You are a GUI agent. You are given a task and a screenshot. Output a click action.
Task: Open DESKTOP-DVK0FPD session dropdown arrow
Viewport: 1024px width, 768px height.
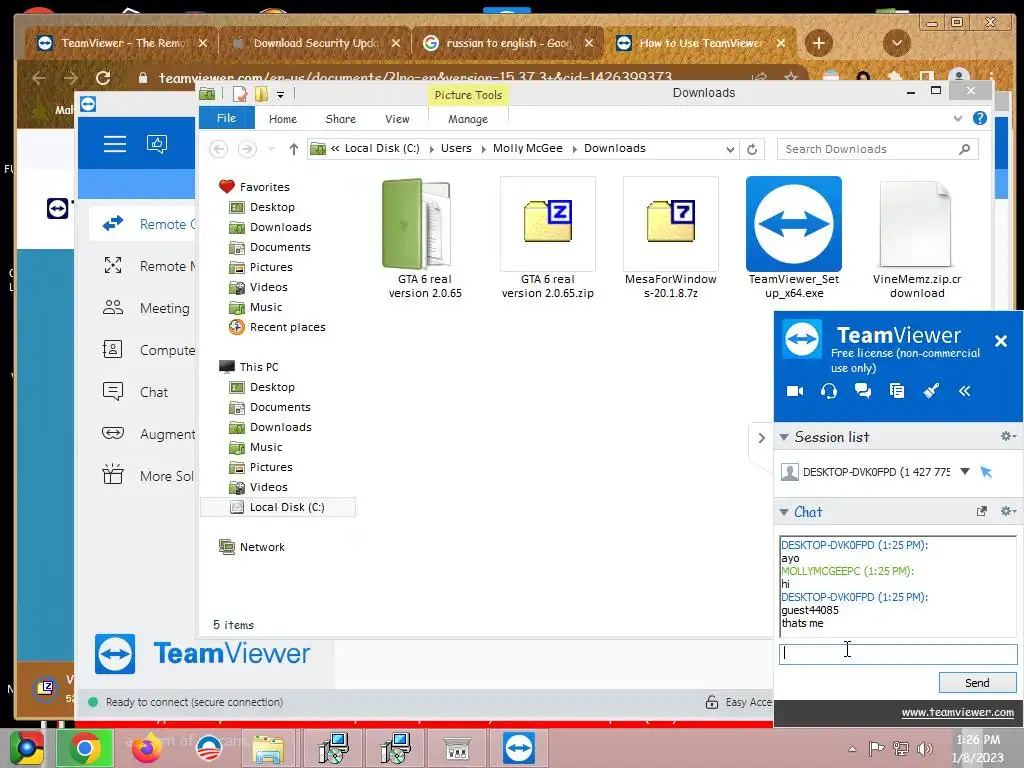click(965, 472)
